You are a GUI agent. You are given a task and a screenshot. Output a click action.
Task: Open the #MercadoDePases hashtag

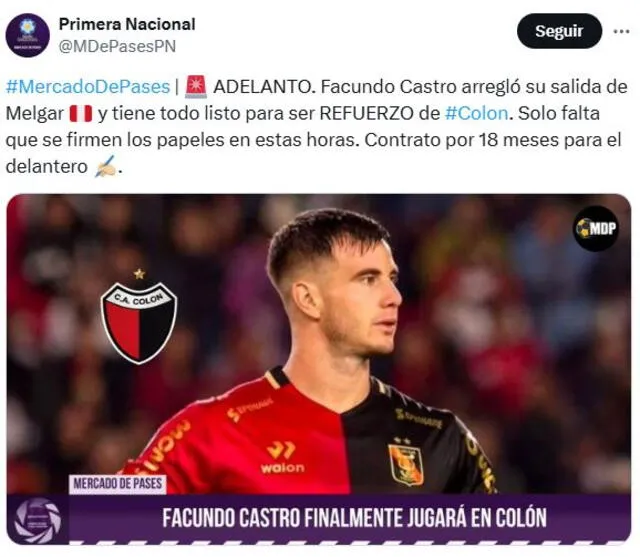click(x=88, y=87)
